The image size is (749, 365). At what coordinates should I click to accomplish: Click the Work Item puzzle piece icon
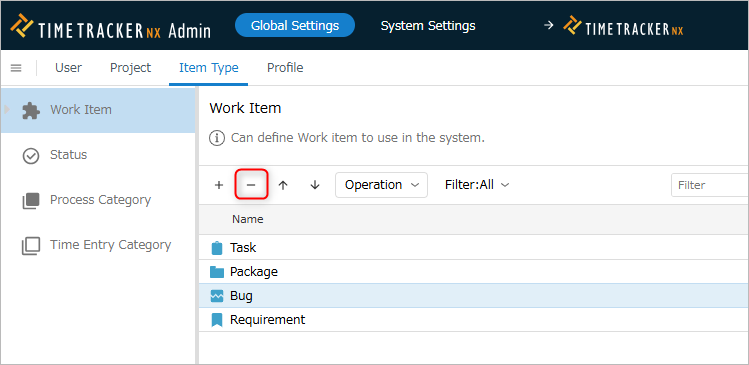point(31,111)
